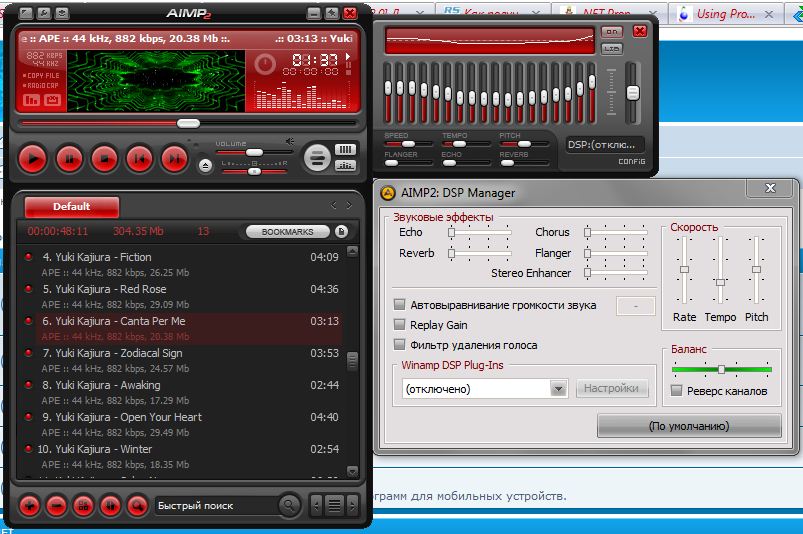Open sort options with red arrows button

click(110, 506)
